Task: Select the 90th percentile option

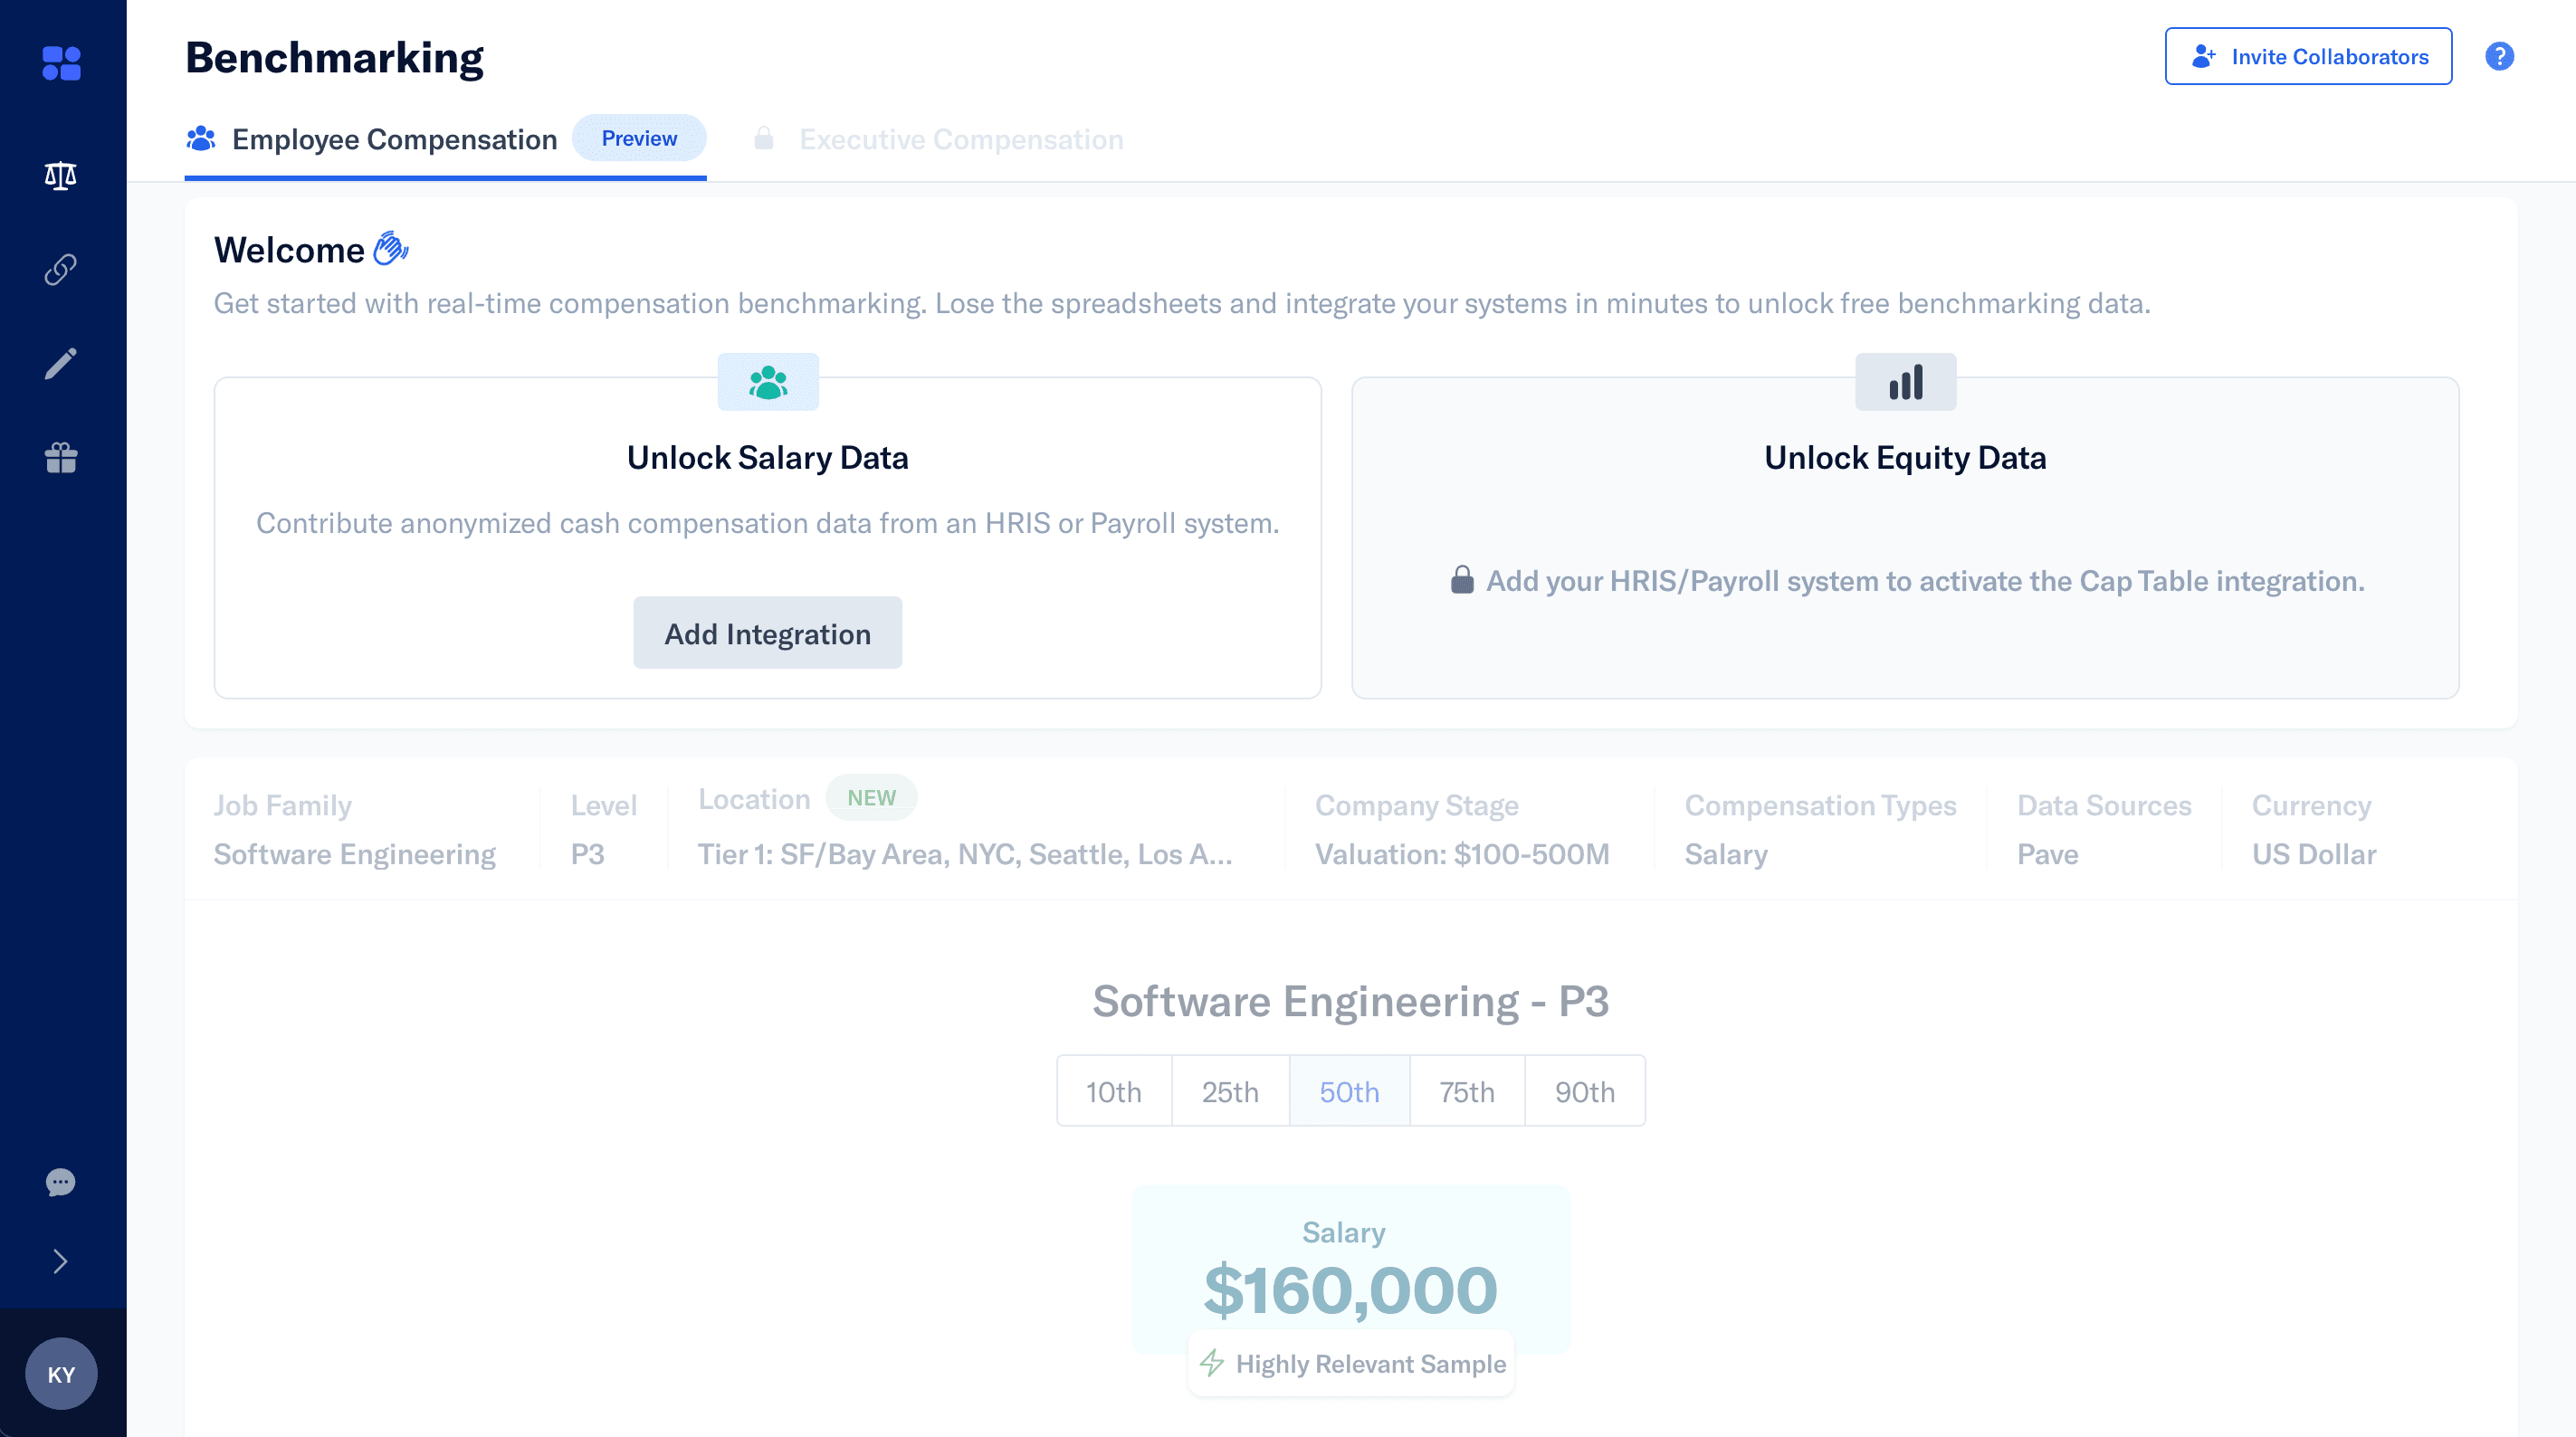Action: (x=1584, y=1090)
